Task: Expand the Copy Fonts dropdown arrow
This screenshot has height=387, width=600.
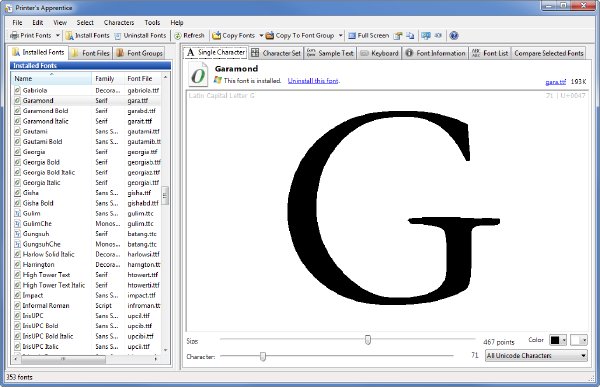Action: tap(261, 36)
